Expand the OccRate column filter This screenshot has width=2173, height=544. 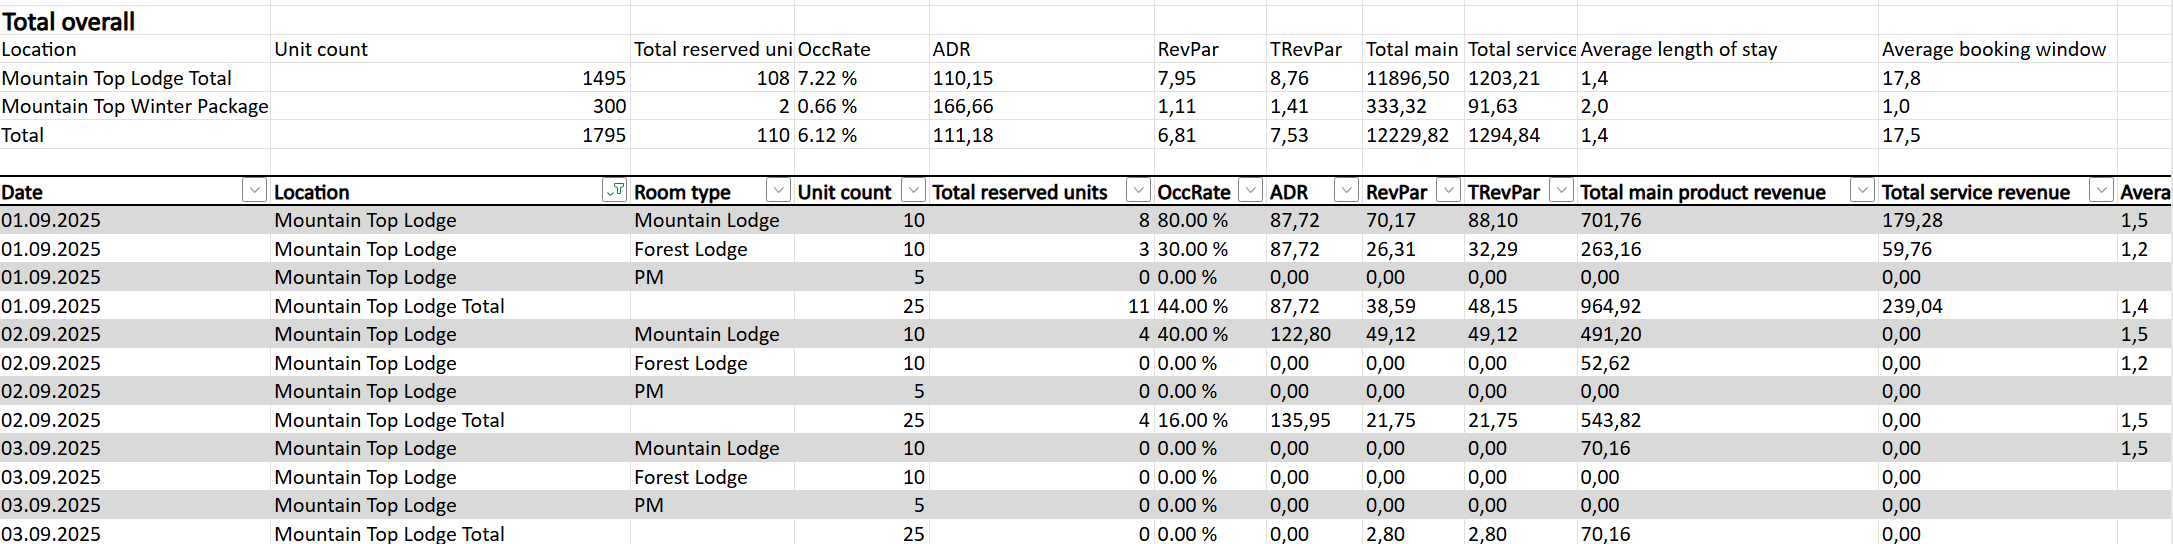[x=1250, y=190]
